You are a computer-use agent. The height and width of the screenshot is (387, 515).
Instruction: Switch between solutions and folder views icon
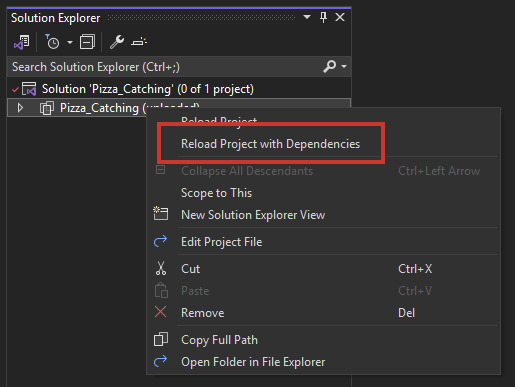point(22,42)
